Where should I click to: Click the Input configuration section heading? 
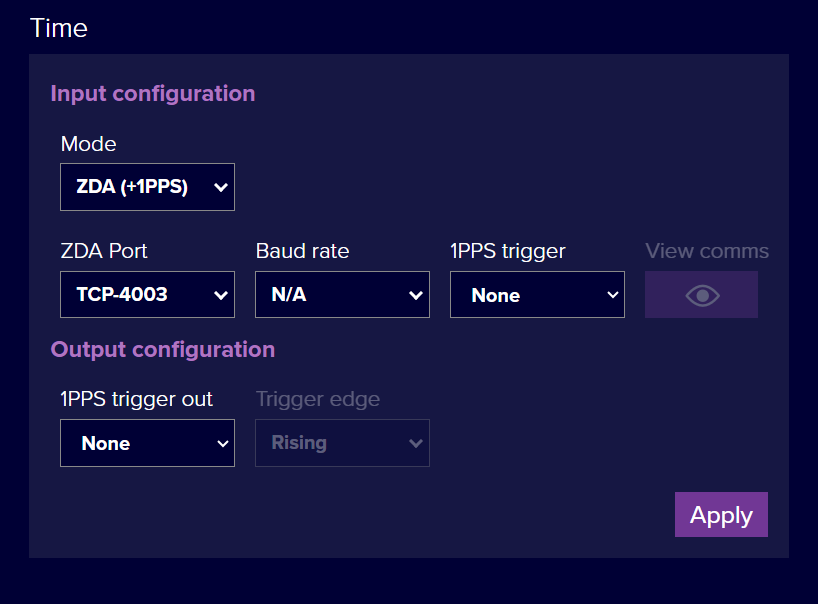153,94
